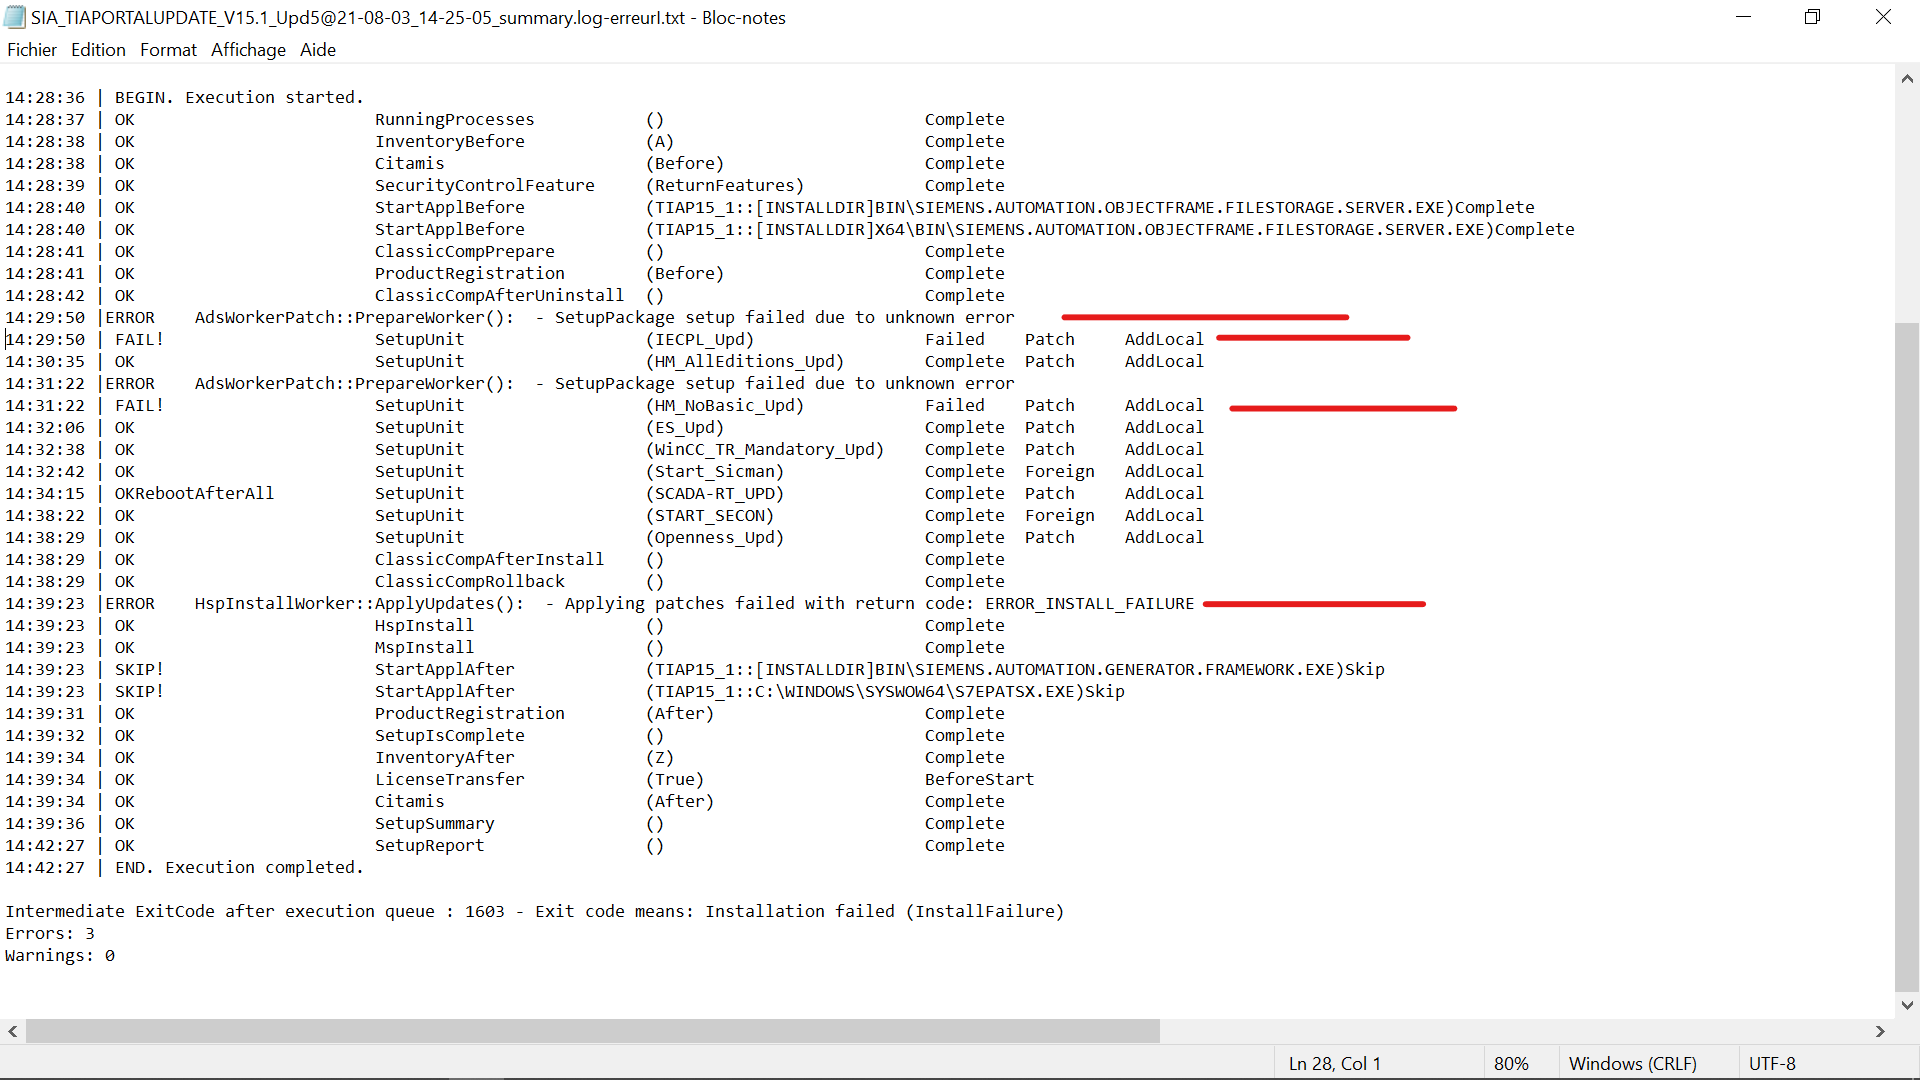Click the horizontal scrollbar thumb
This screenshot has width=1920, height=1080.
pos(592,1031)
